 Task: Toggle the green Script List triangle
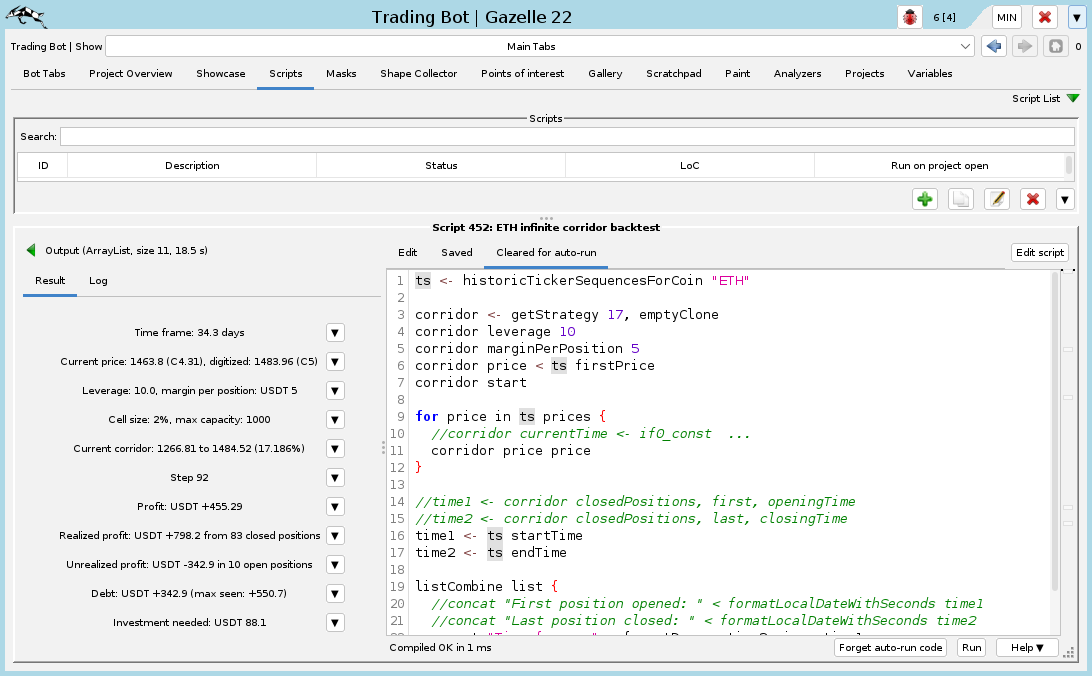click(1073, 99)
